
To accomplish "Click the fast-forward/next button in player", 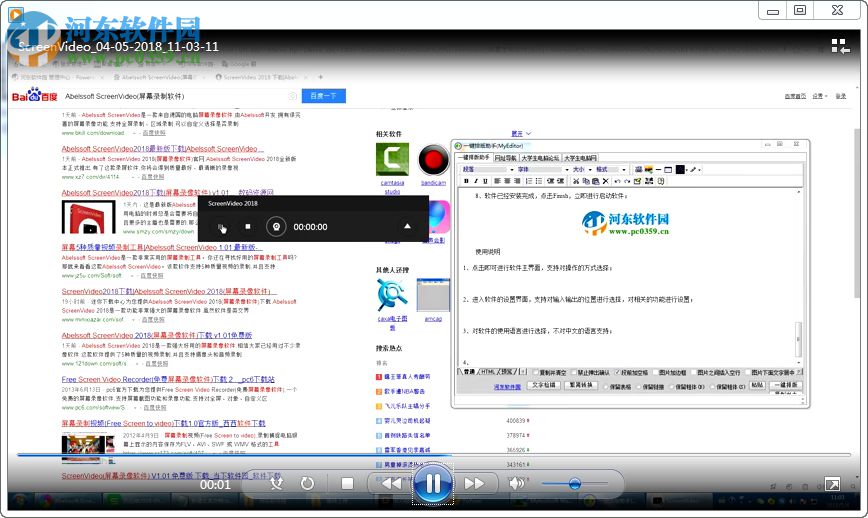I will tap(474, 483).
